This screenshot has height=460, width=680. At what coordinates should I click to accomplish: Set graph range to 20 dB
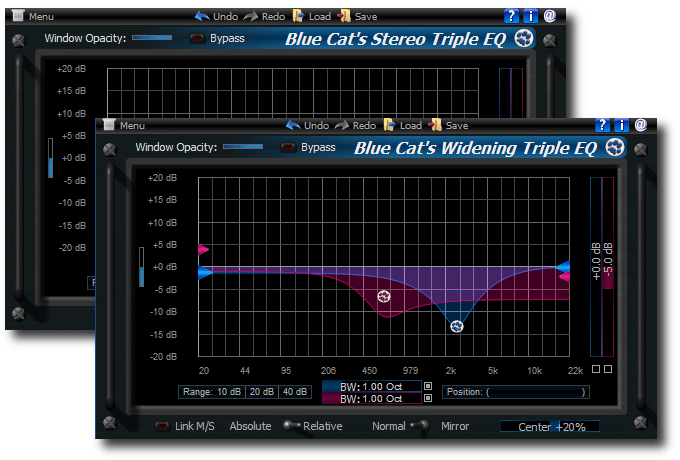click(x=263, y=392)
